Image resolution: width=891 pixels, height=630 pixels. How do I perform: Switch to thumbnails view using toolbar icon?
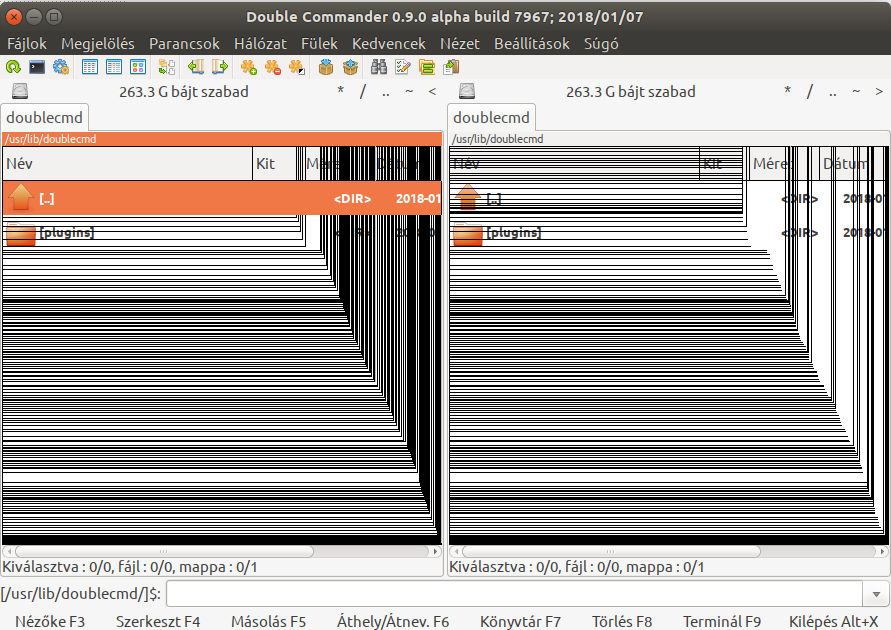pyautogui.click(x=138, y=67)
